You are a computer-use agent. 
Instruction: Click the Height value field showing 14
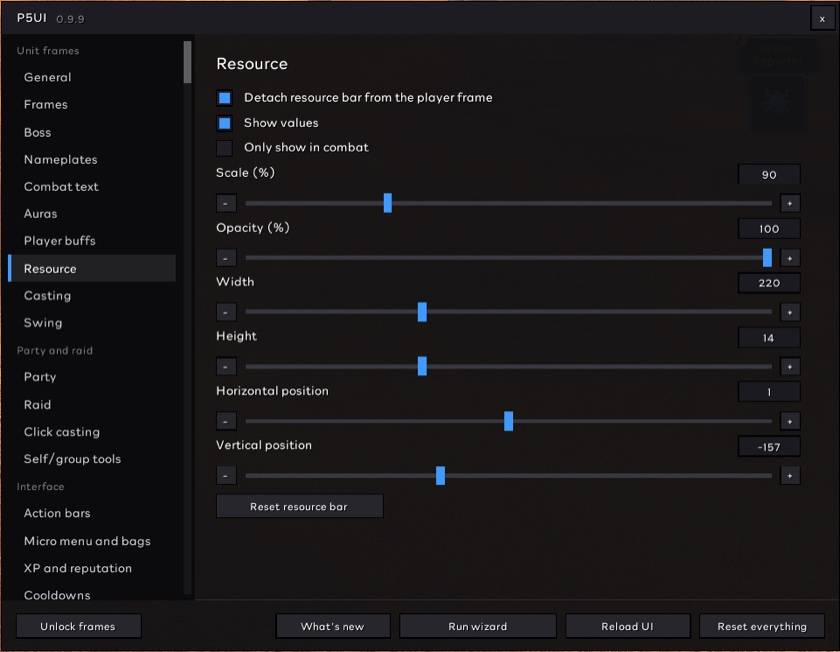[x=769, y=338]
